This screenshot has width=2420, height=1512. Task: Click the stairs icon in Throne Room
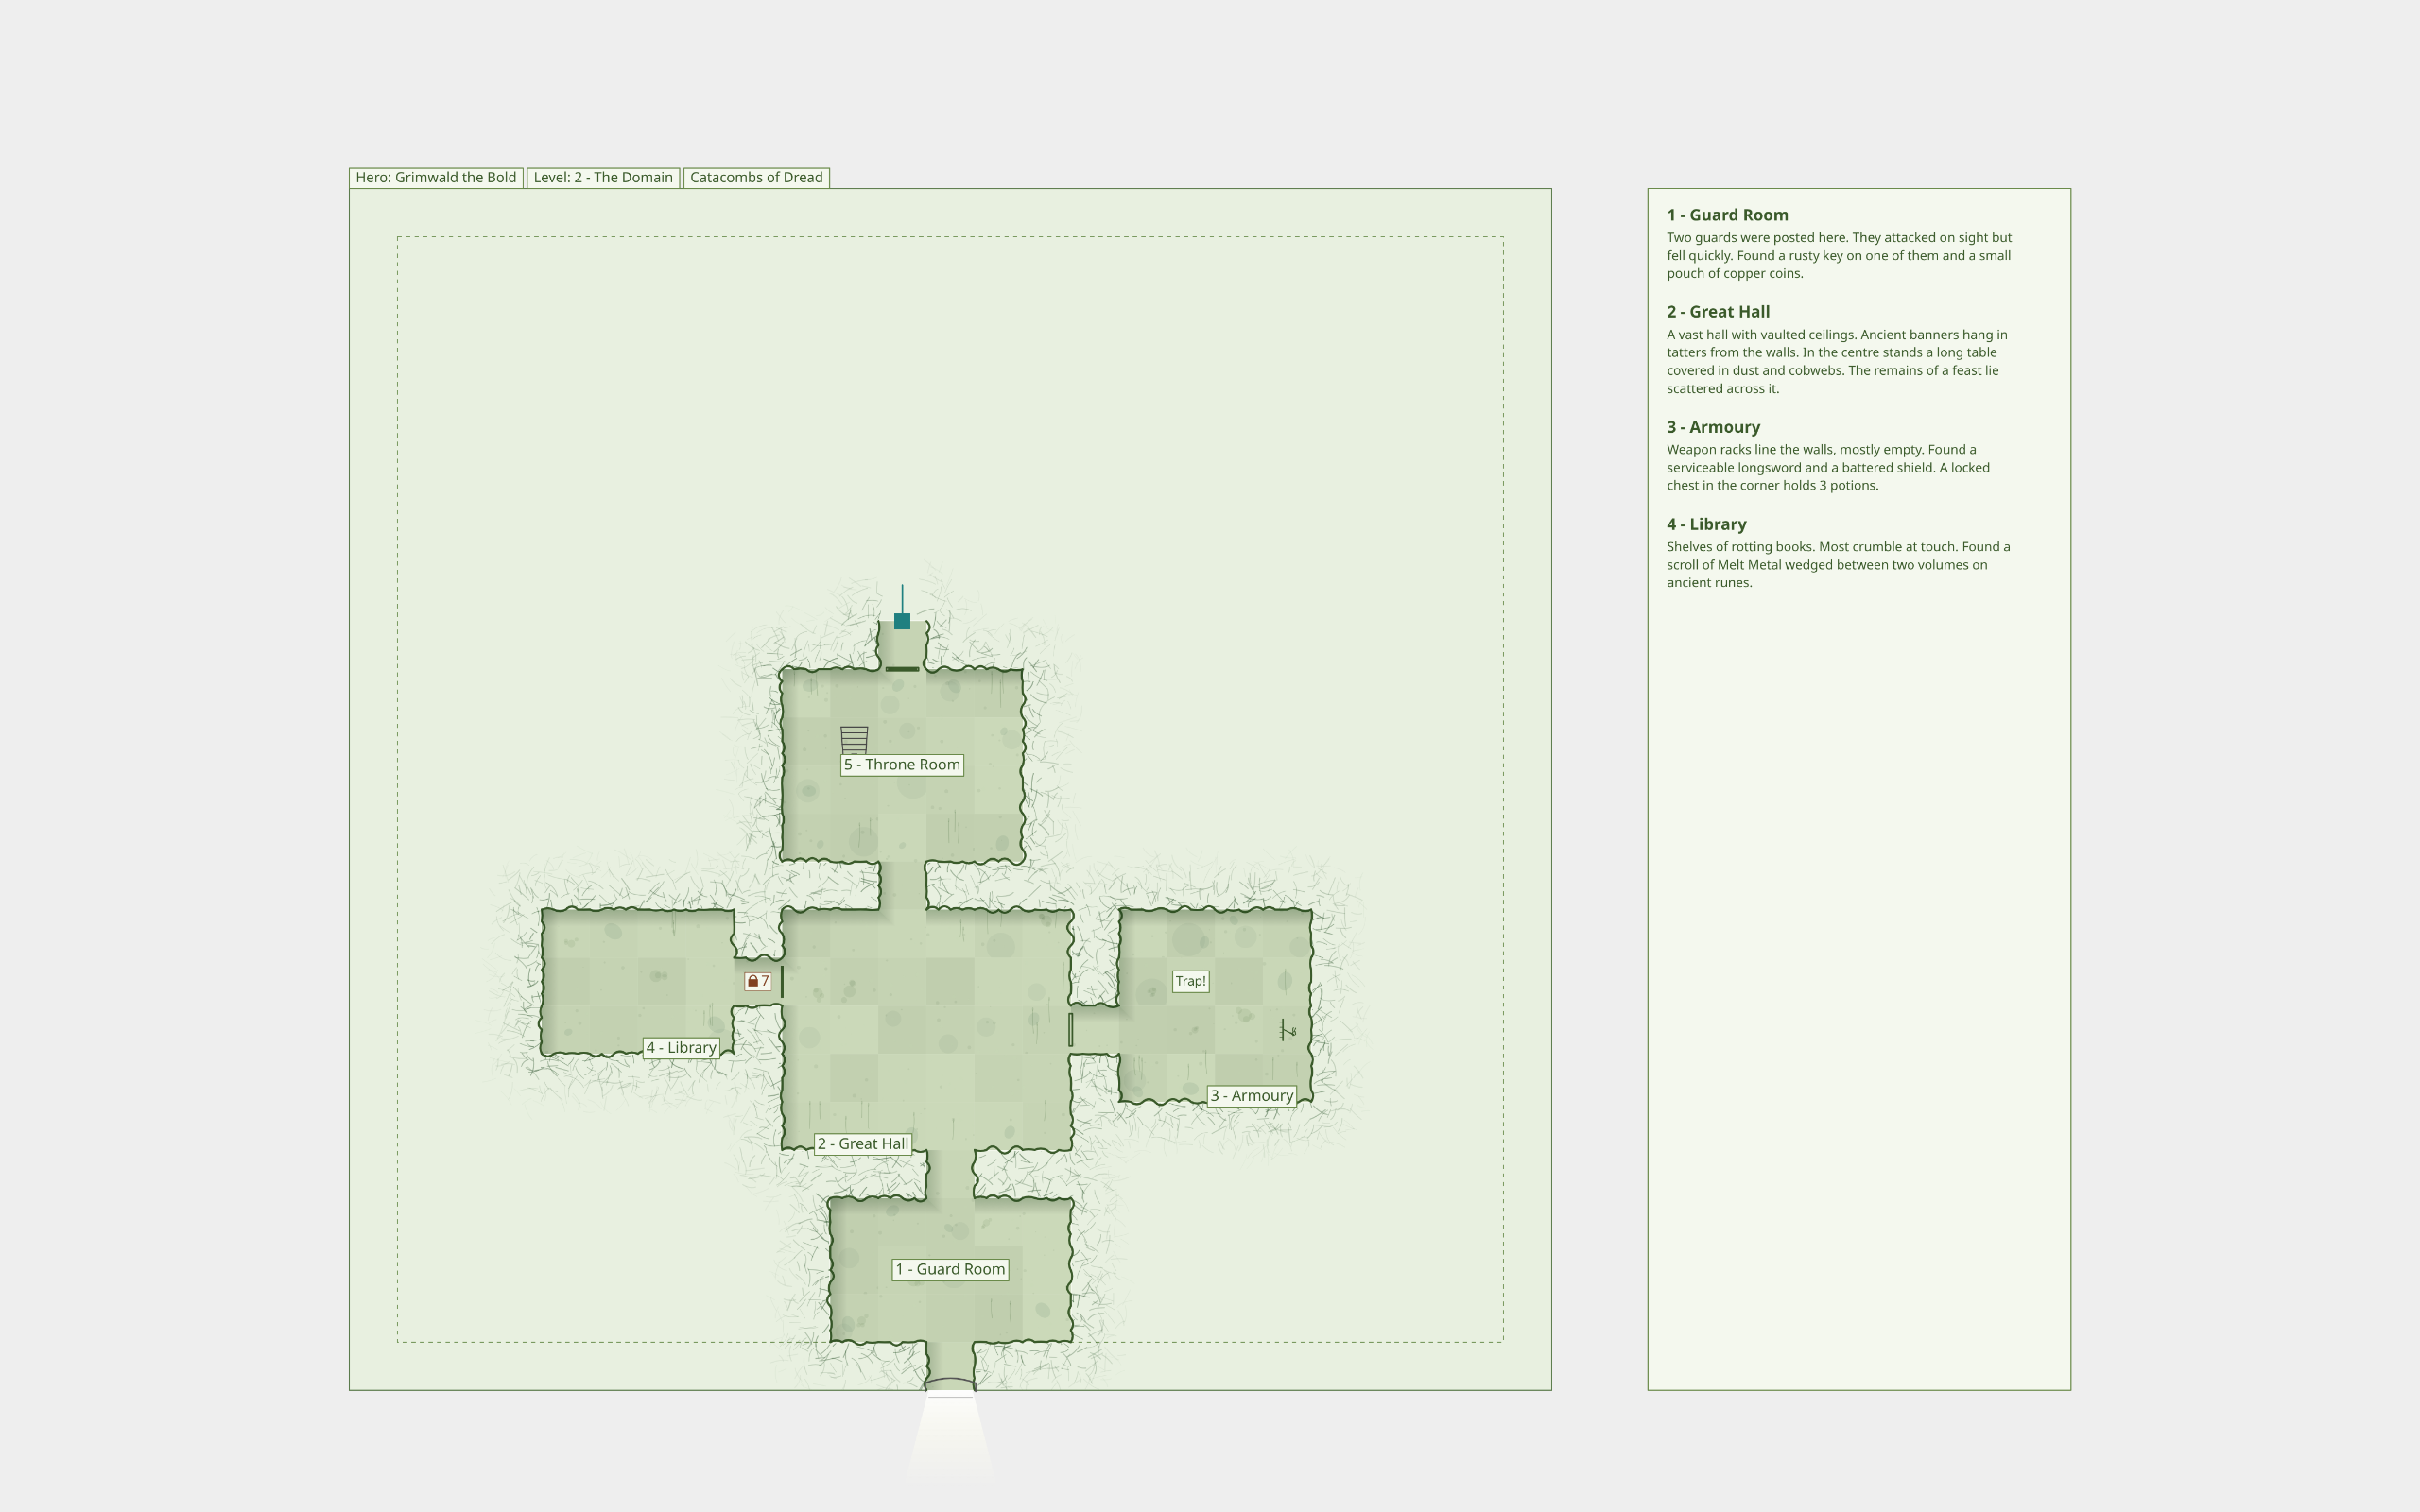(854, 740)
